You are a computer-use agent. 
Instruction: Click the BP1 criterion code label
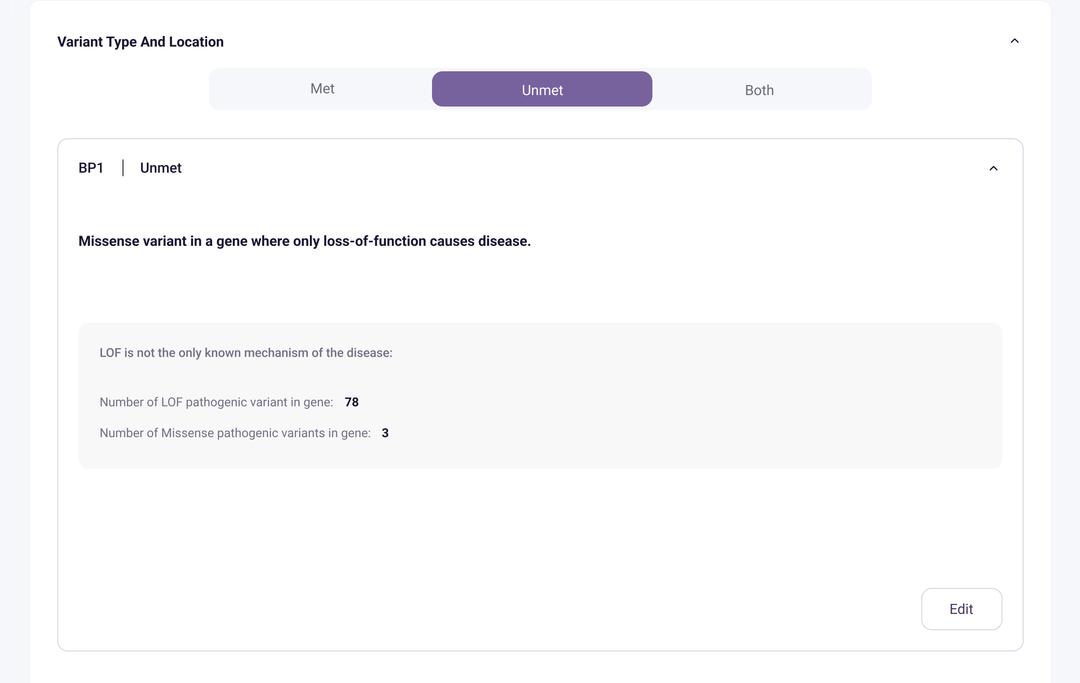[91, 168]
